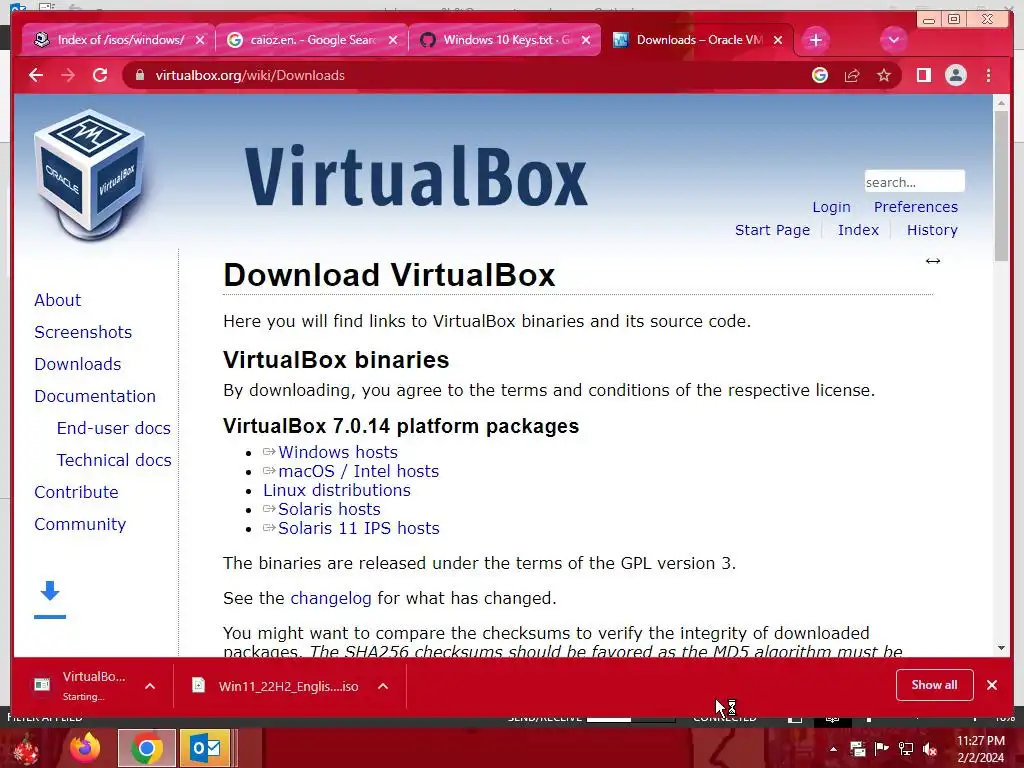The image size is (1024, 768).
Task: Close the downloads shelf
Action: [991, 684]
